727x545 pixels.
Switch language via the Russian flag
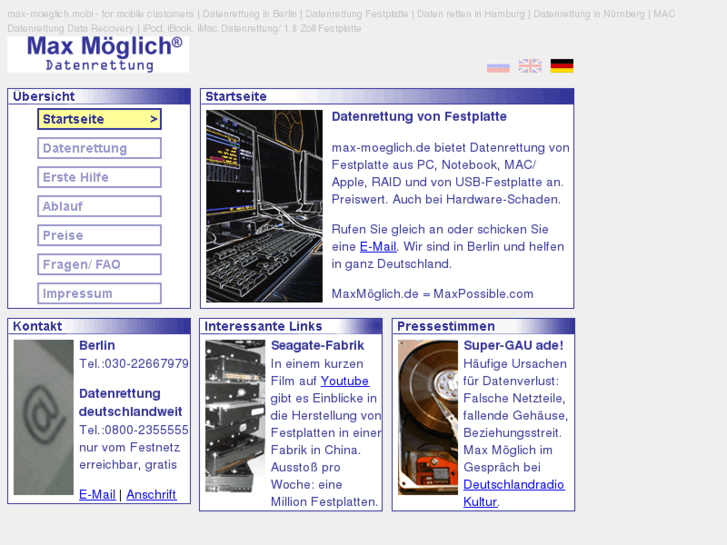coord(498,66)
